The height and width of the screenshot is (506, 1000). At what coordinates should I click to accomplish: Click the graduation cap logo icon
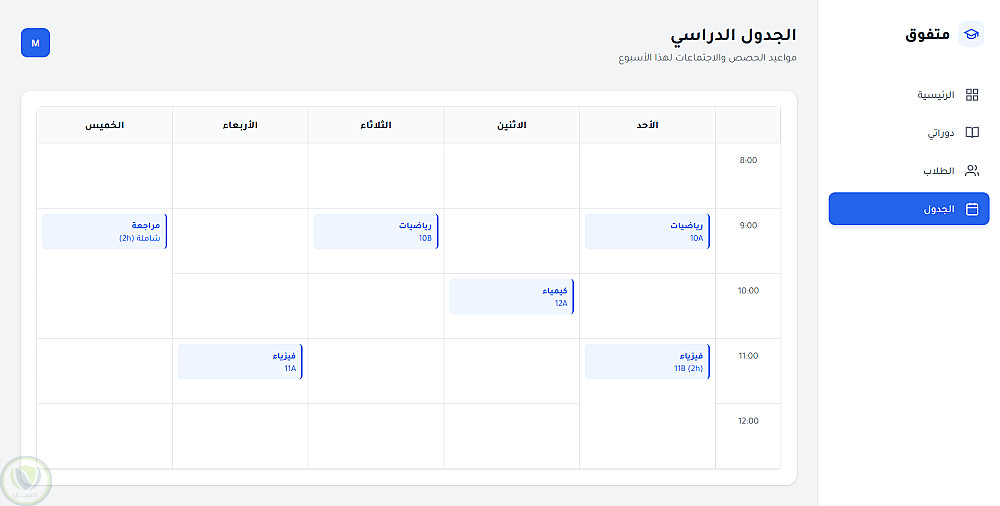[x=971, y=34]
